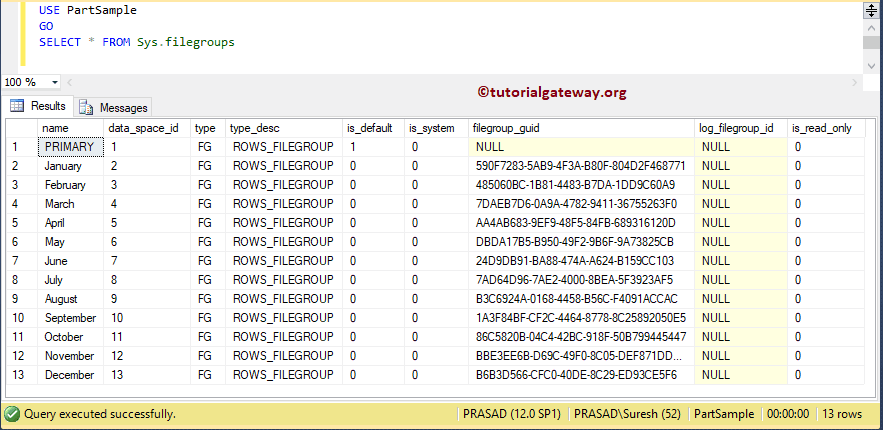Click "USE PartSample" line in the editor
The height and width of the screenshot is (430, 883).
coord(88,10)
